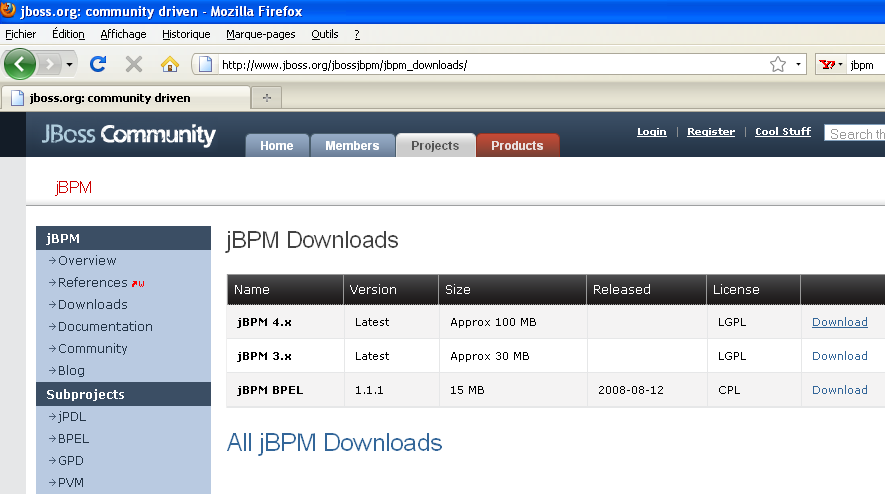The image size is (885, 494).
Task: Click the Login link
Action: [651, 132]
